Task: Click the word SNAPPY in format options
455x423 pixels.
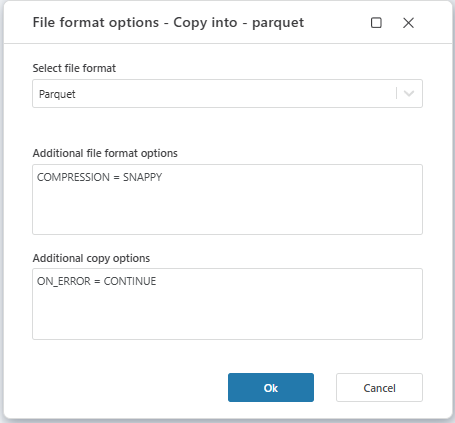Action: pyautogui.click(x=142, y=177)
